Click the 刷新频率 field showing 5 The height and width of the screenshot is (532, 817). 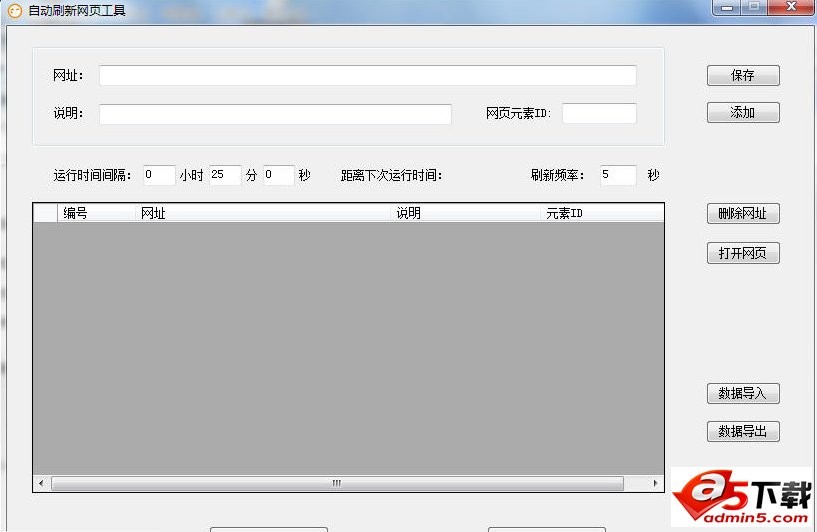(618, 175)
